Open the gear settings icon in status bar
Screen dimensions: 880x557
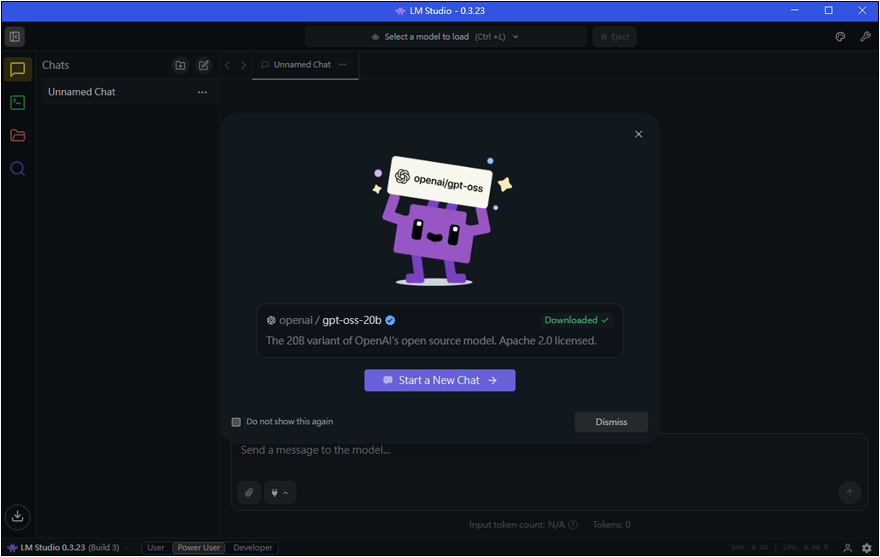(x=867, y=547)
